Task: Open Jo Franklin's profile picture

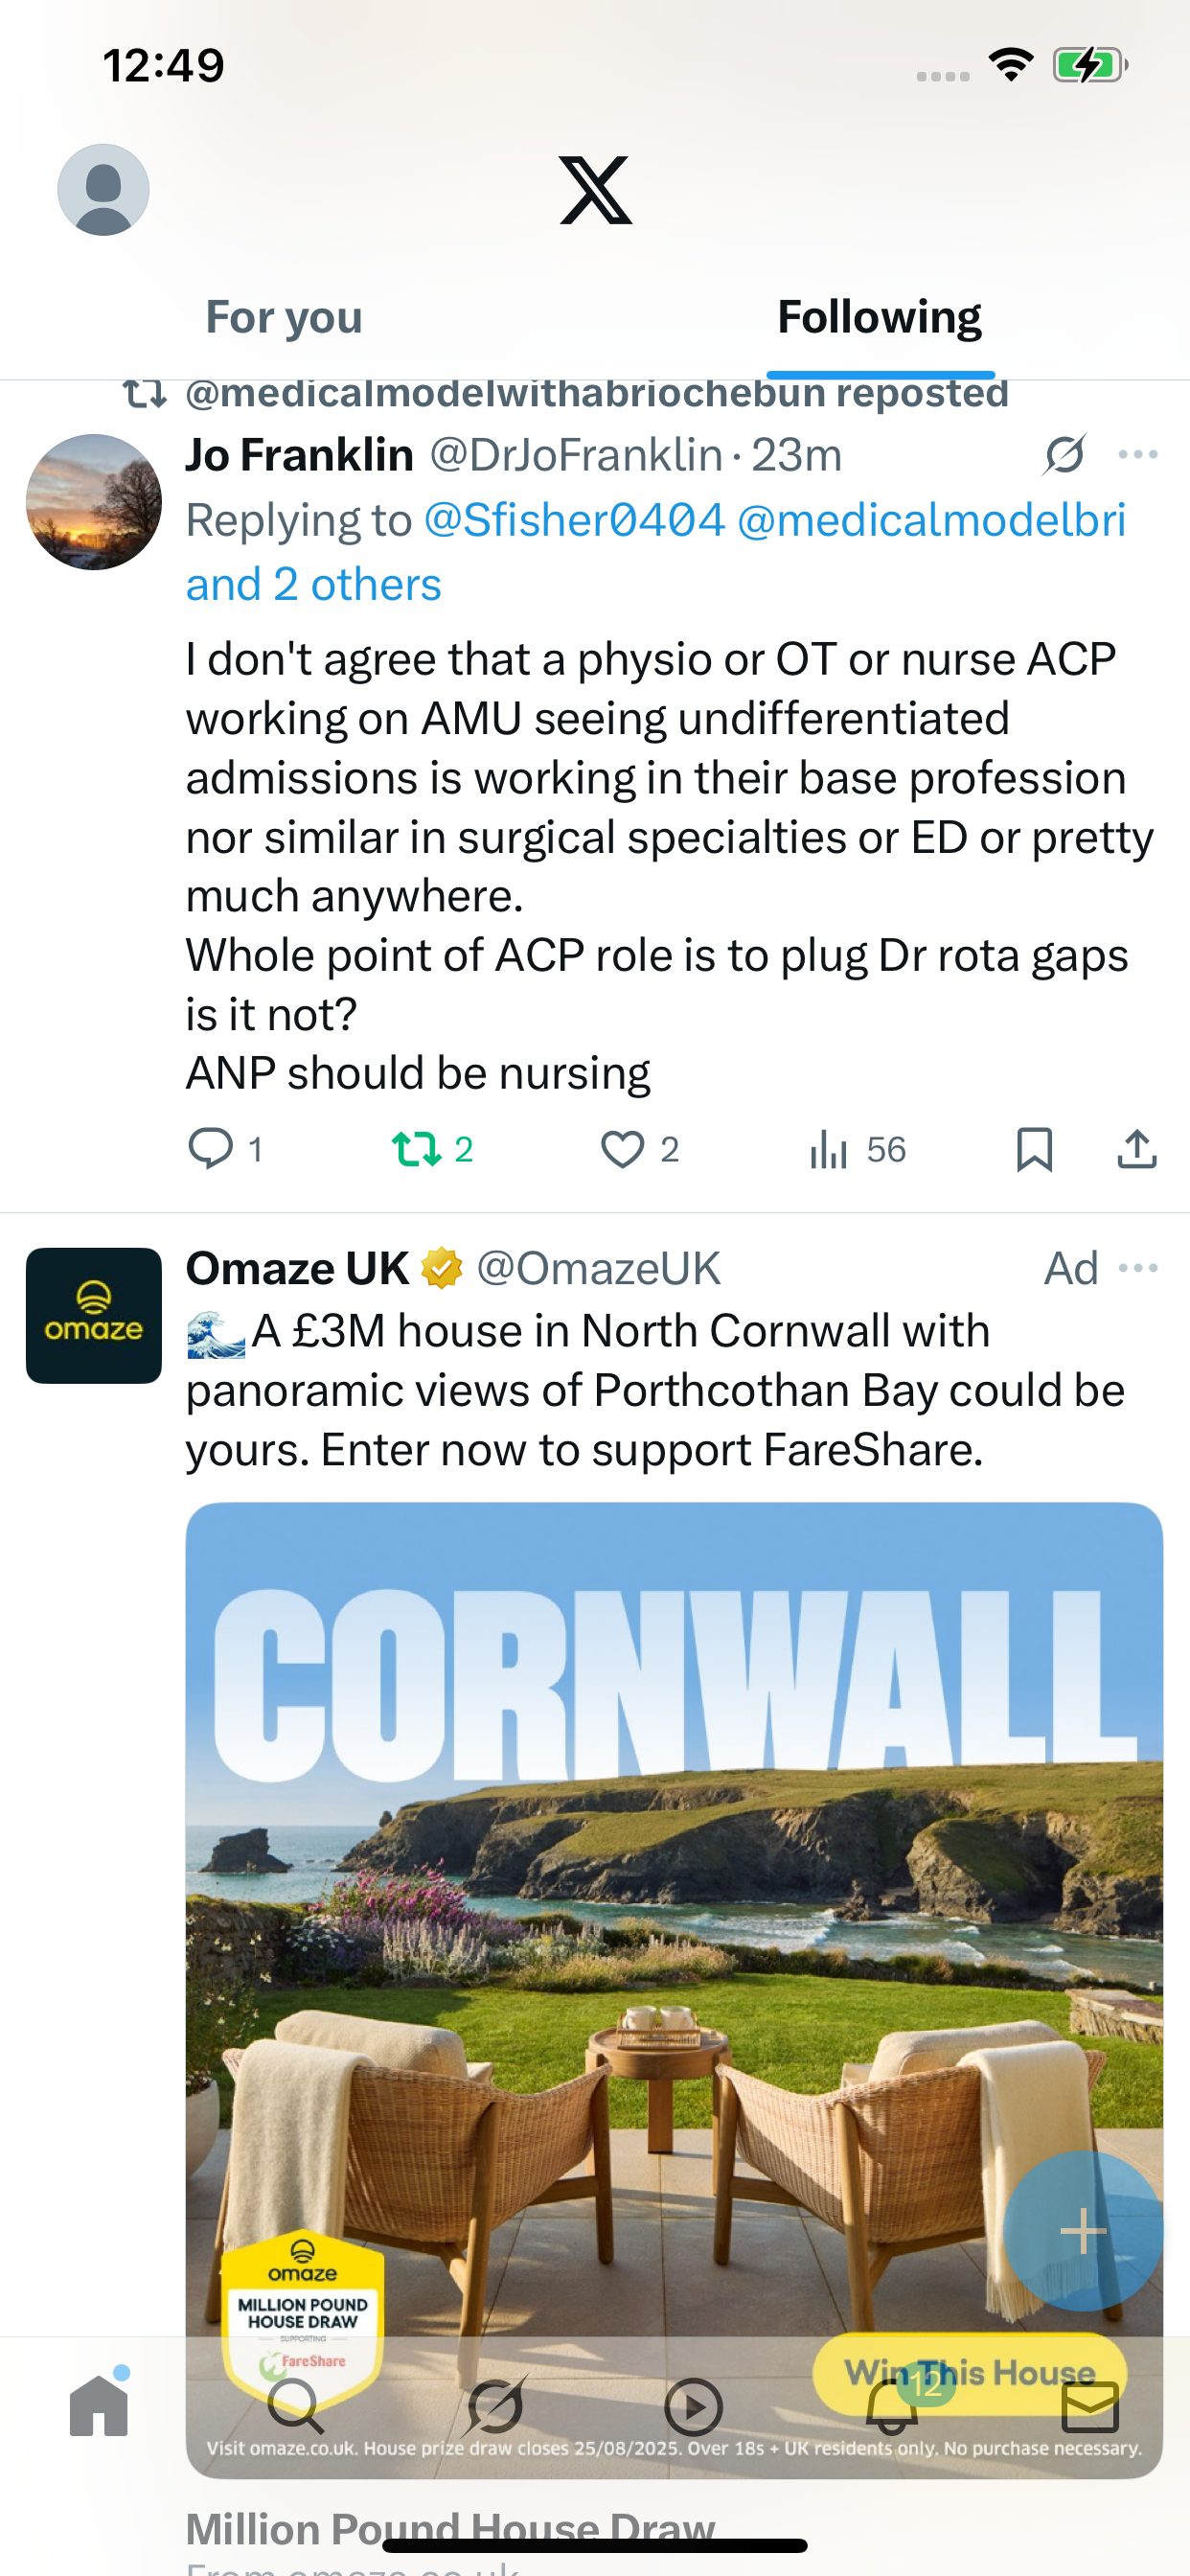Action: click(x=94, y=502)
